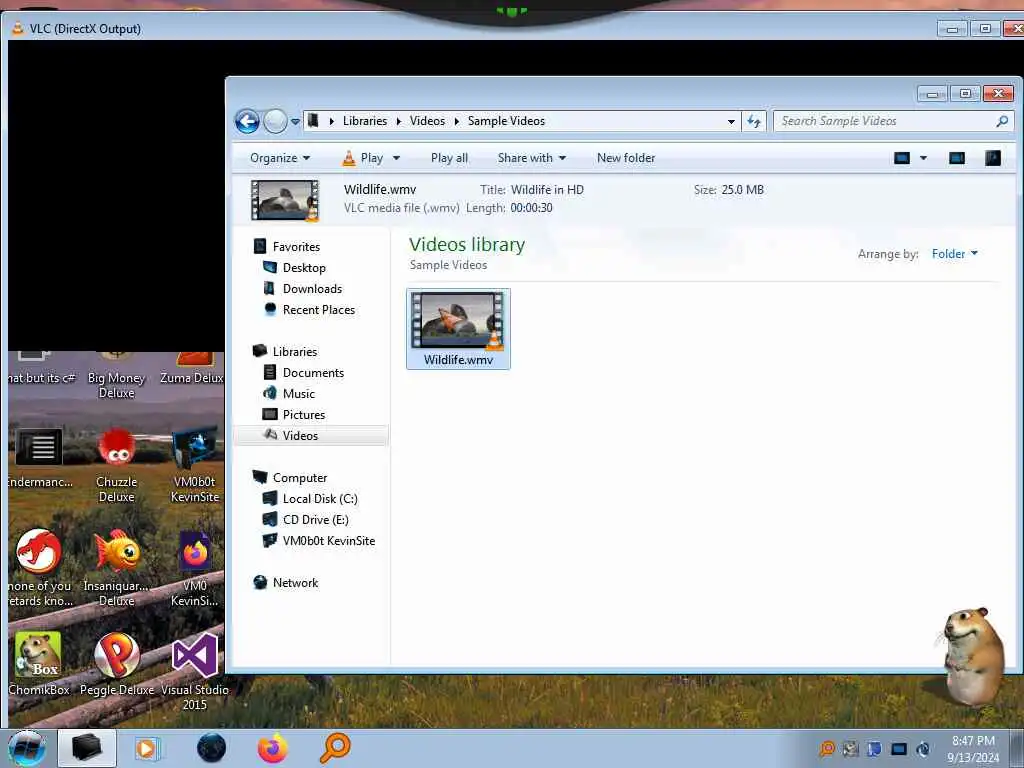Click the Explorer taskbar button
This screenshot has height=768, width=1024.
coord(87,748)
